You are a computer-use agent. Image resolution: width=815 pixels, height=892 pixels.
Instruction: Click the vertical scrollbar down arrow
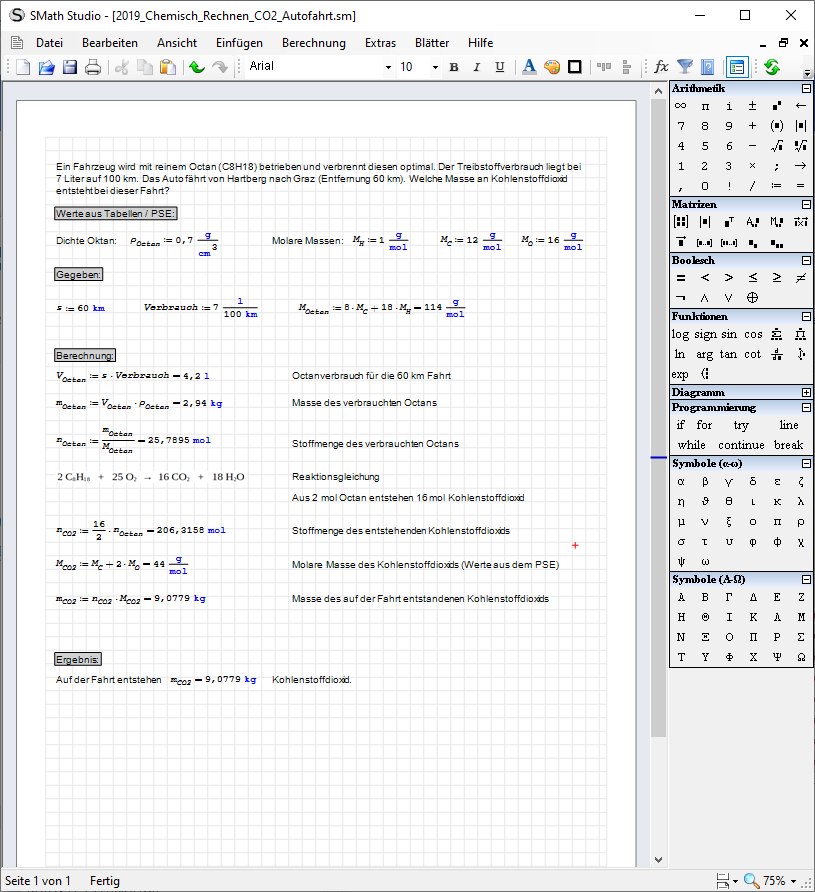coord(659,860)
